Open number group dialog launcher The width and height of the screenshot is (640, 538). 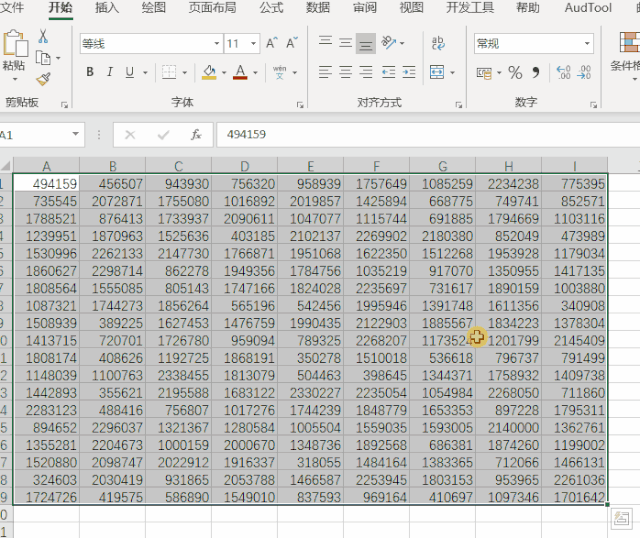click(593, 105)
